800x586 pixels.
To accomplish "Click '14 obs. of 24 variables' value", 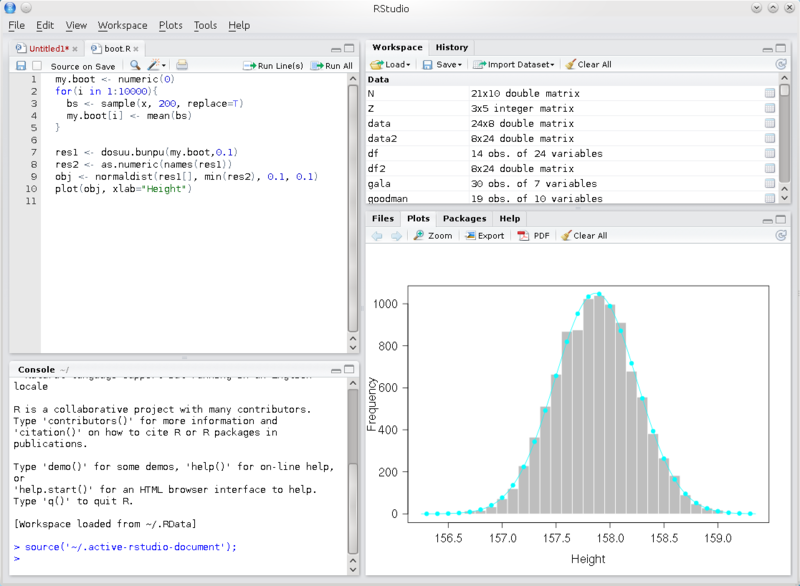I will pos(537,154).
